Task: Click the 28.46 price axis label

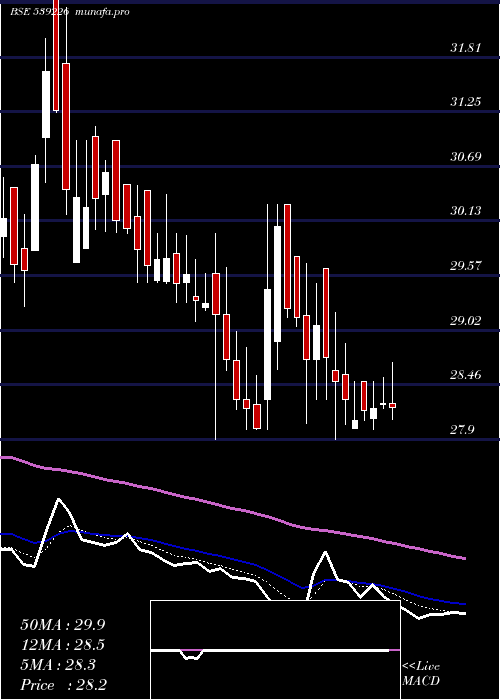Action: coord(466,375)
